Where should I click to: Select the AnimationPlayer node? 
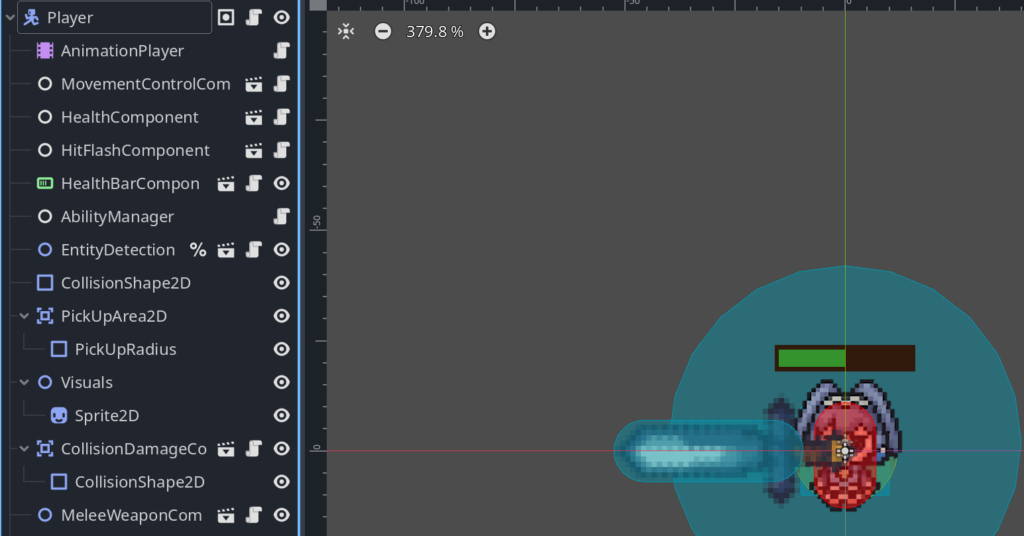122,51
